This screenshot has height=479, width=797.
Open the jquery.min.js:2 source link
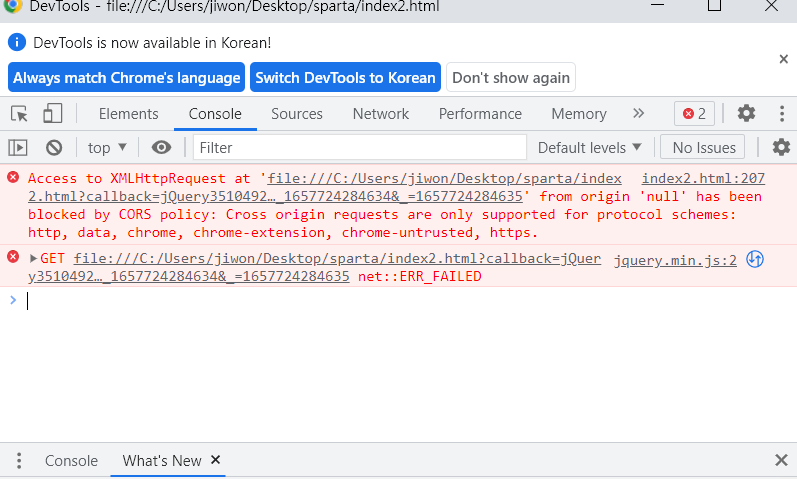tap(675, 260)
